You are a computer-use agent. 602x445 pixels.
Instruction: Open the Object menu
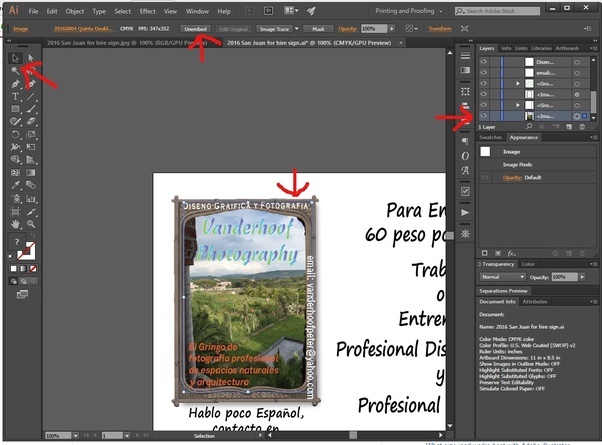[74, 11]
